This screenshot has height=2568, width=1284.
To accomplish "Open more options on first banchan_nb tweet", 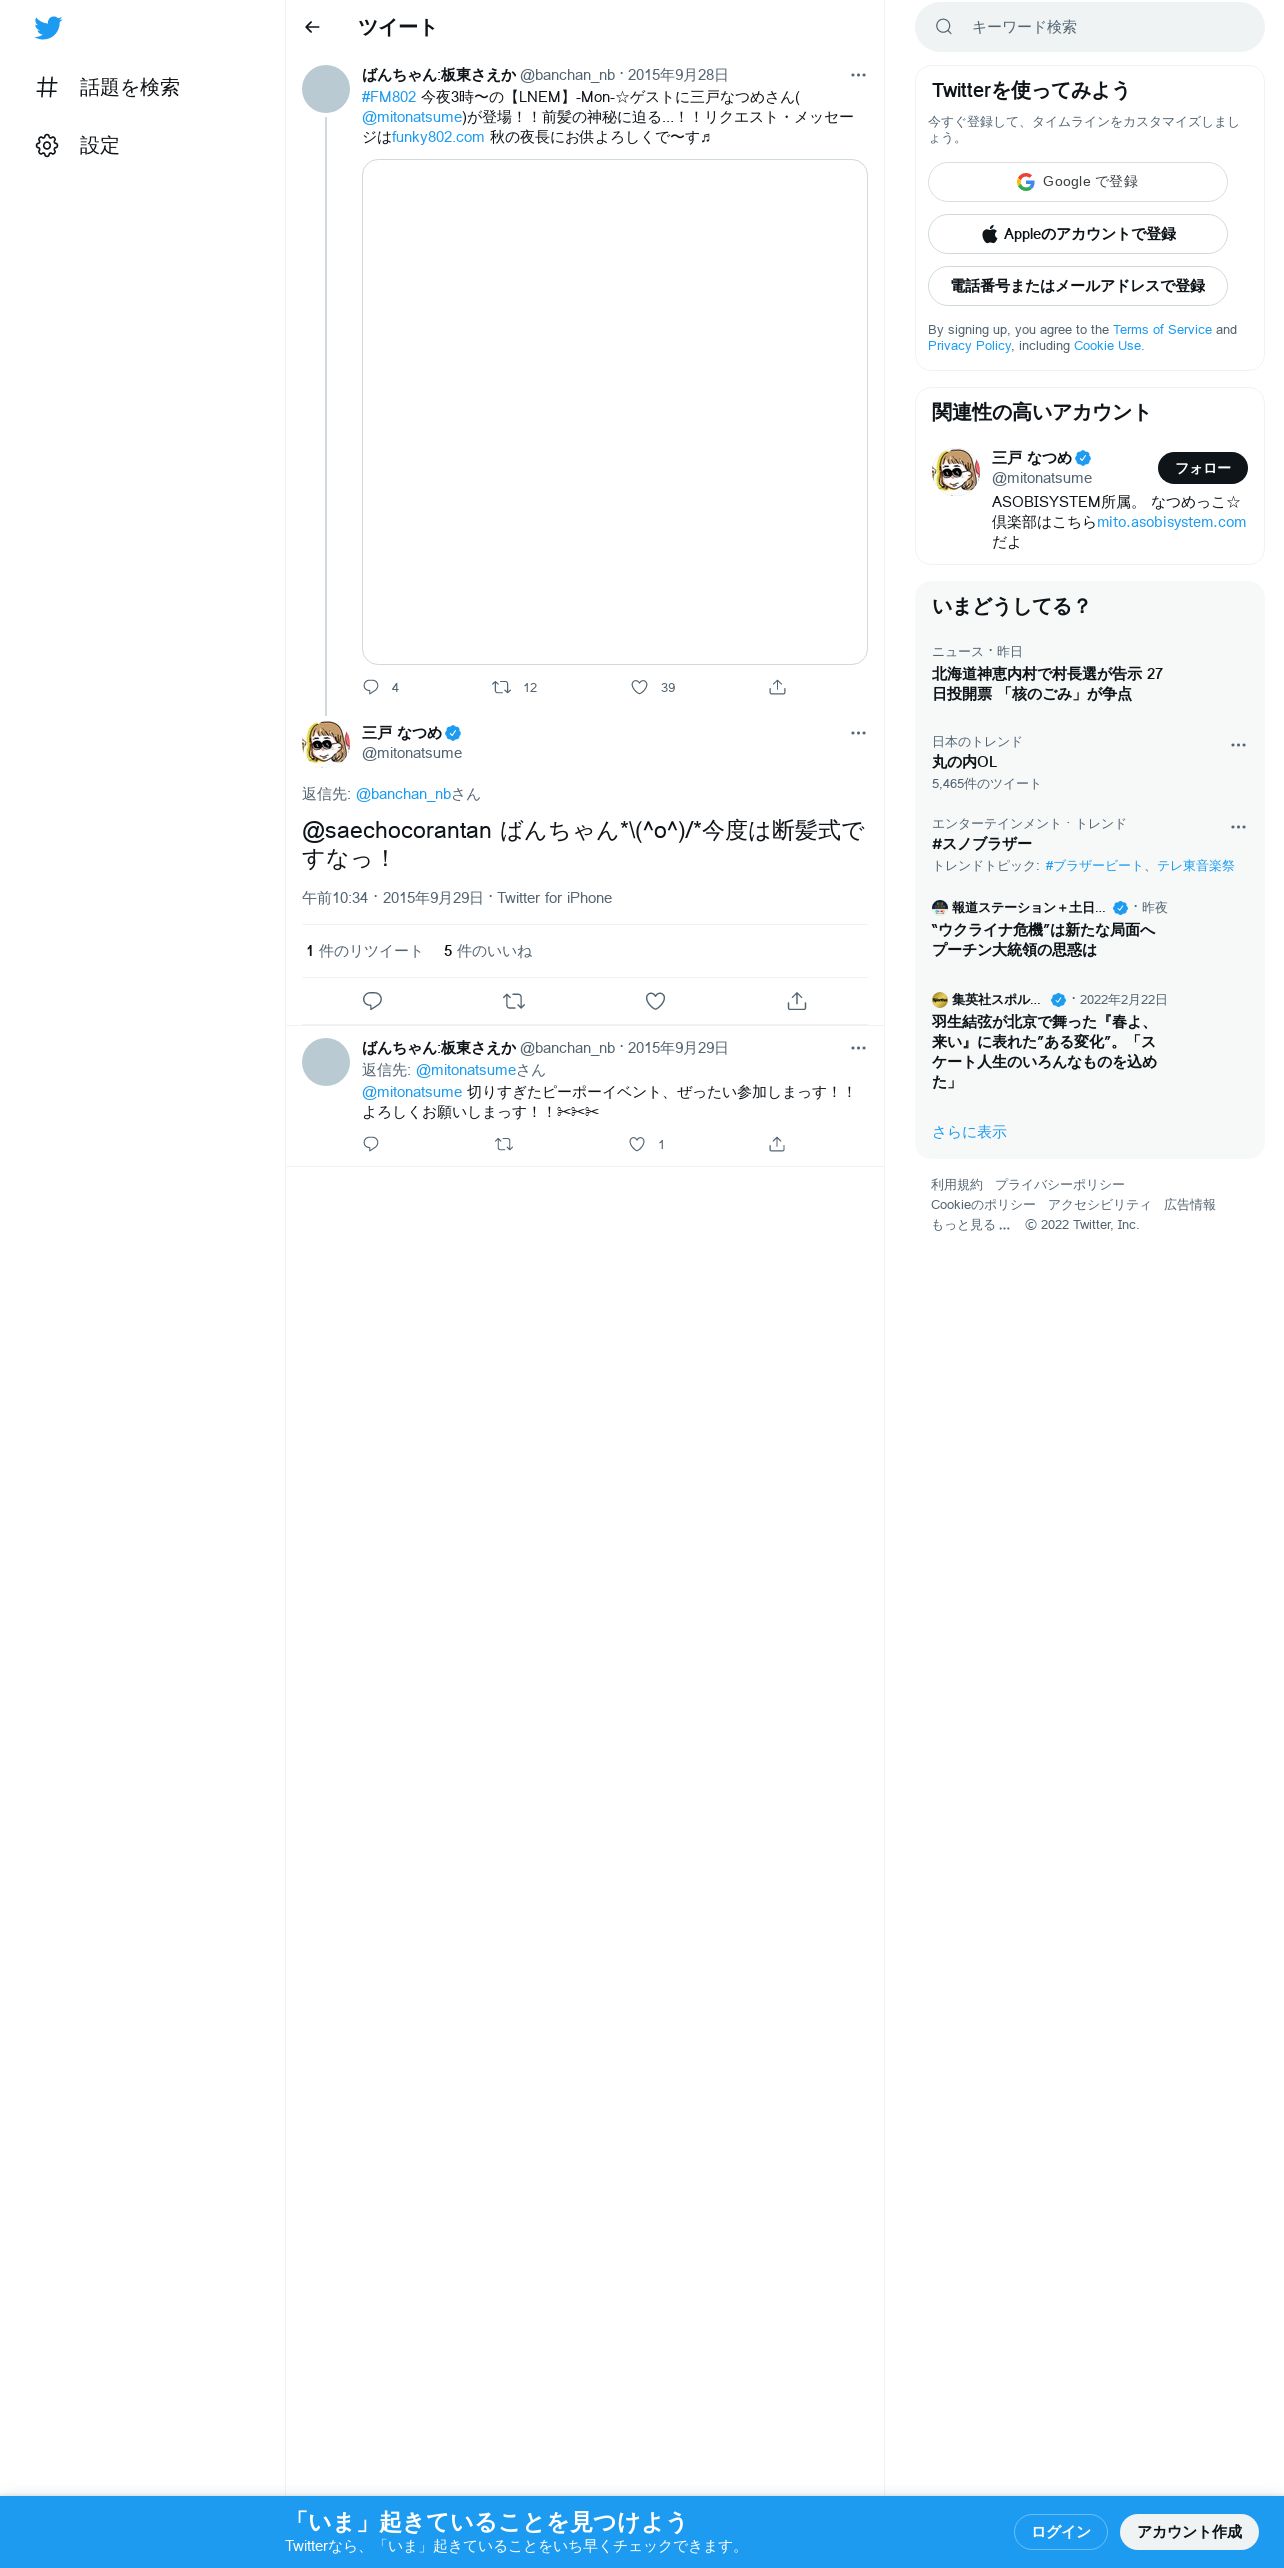I will pos(858,75).
